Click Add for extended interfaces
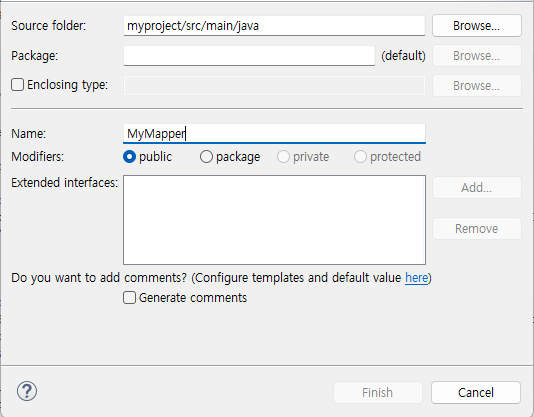Image resolution: width=534 pixels, height=417 pixels. click(476, 187)
